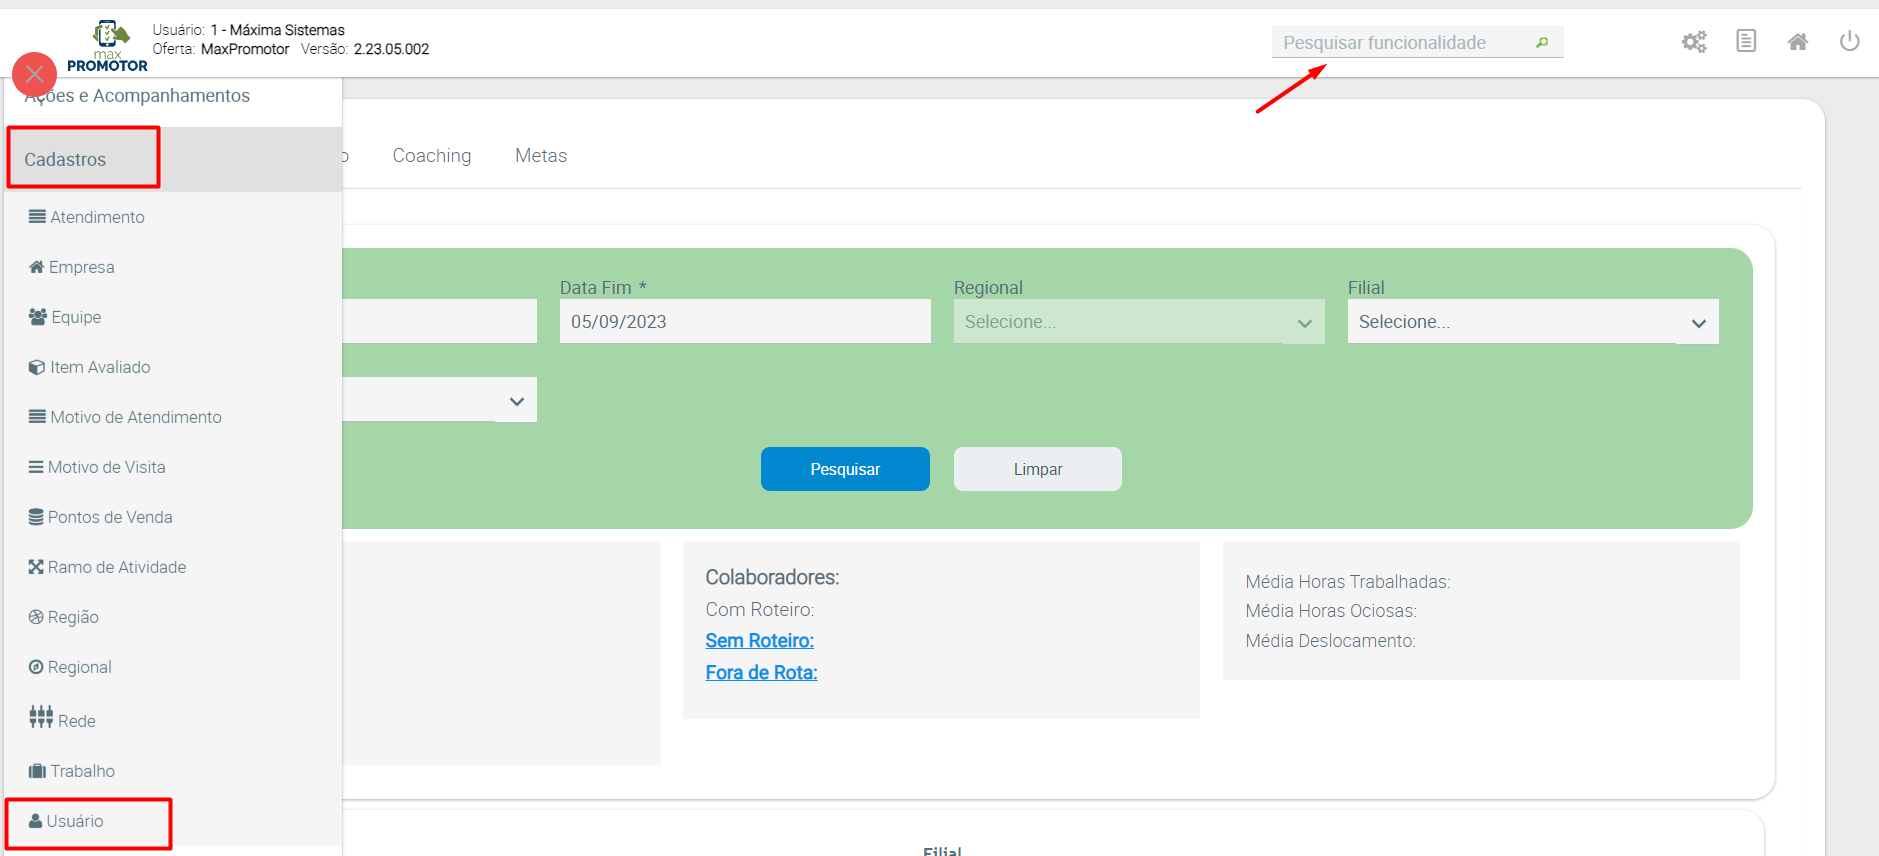The height and width of the screenshot is (856, 1879).
Task: Open Pontos de Venda menu entry
Action: [110, 517]
